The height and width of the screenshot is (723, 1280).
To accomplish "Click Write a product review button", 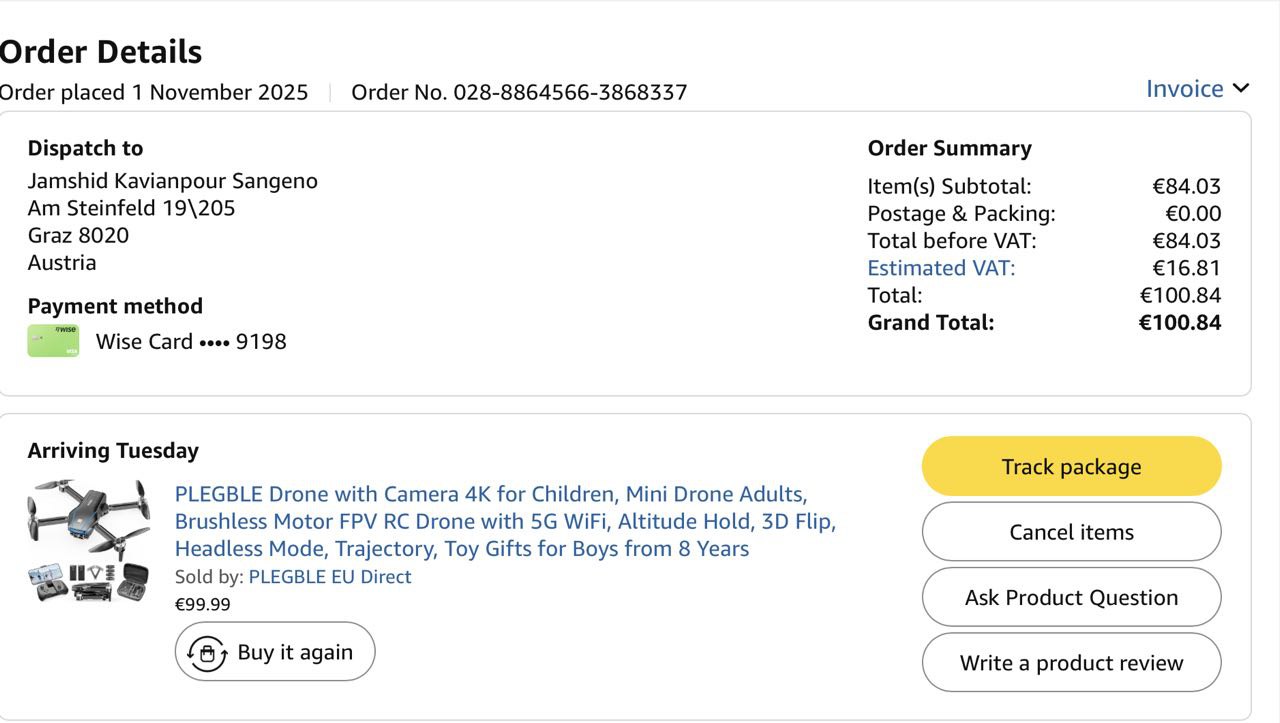I will (1071, 663).
